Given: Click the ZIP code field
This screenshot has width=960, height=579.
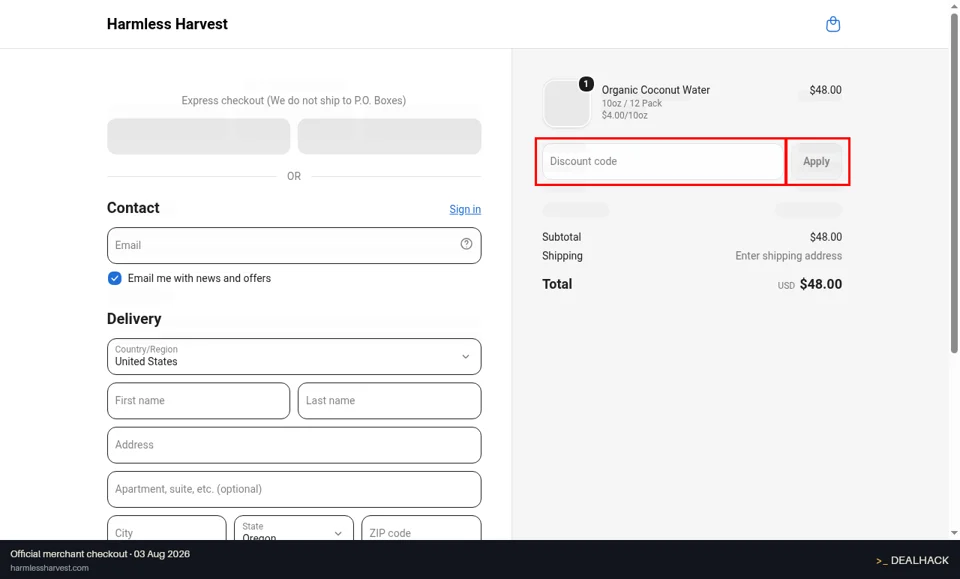Looking at the screenshot, I should pos(421,528).
